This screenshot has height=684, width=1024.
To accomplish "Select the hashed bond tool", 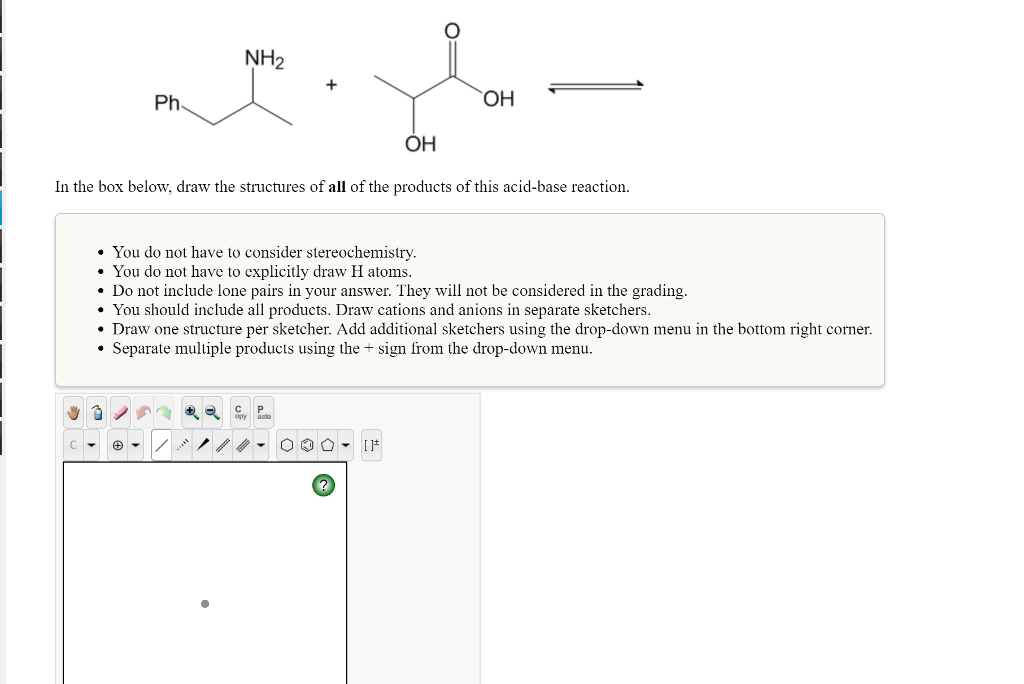I will pos(182,444).
